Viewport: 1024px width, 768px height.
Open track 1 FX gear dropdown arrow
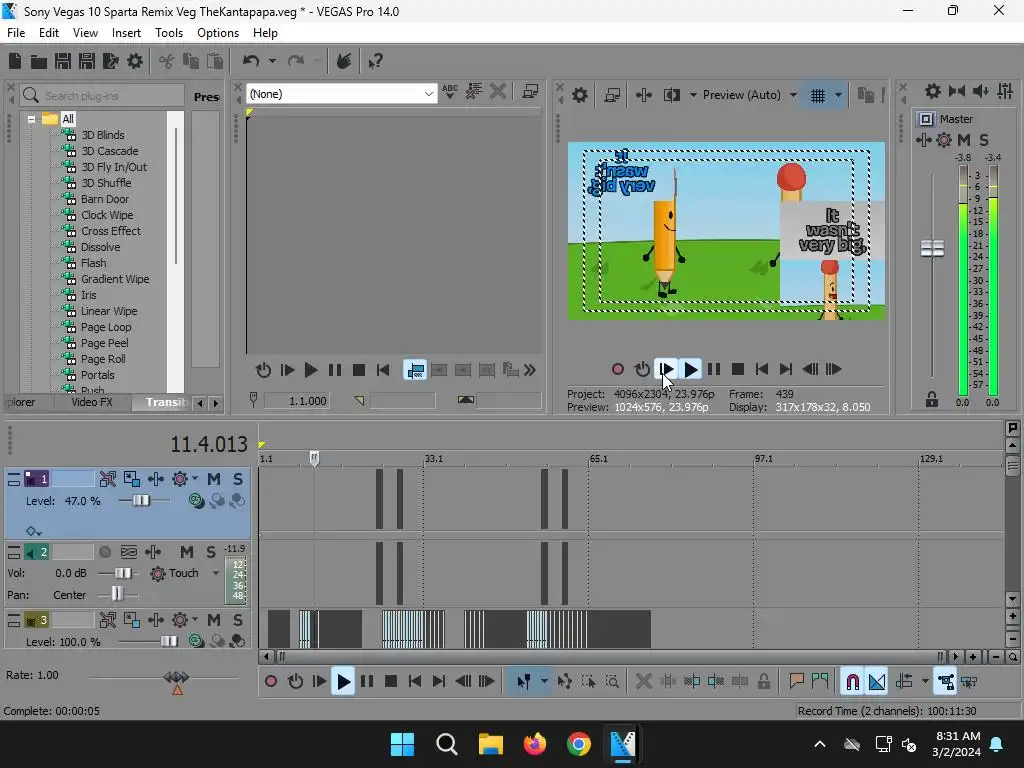[x=195, y=479]
